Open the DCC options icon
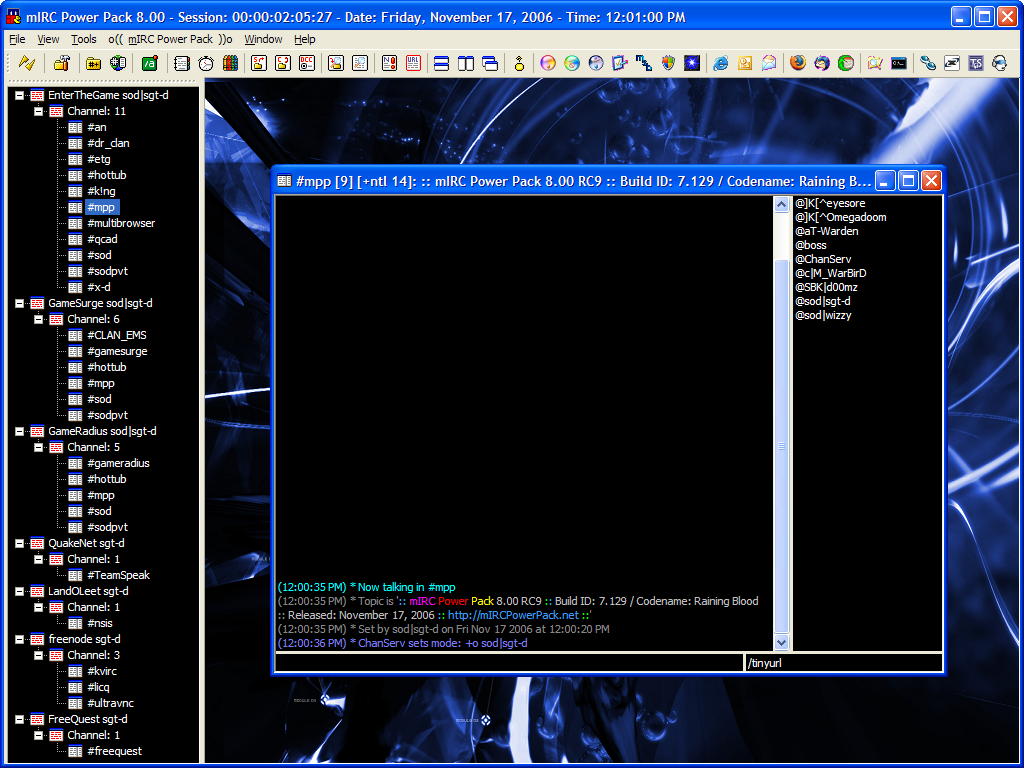The height and width of the screenshot is (768, 1024). pyautogui.click(x=307, y=63)
